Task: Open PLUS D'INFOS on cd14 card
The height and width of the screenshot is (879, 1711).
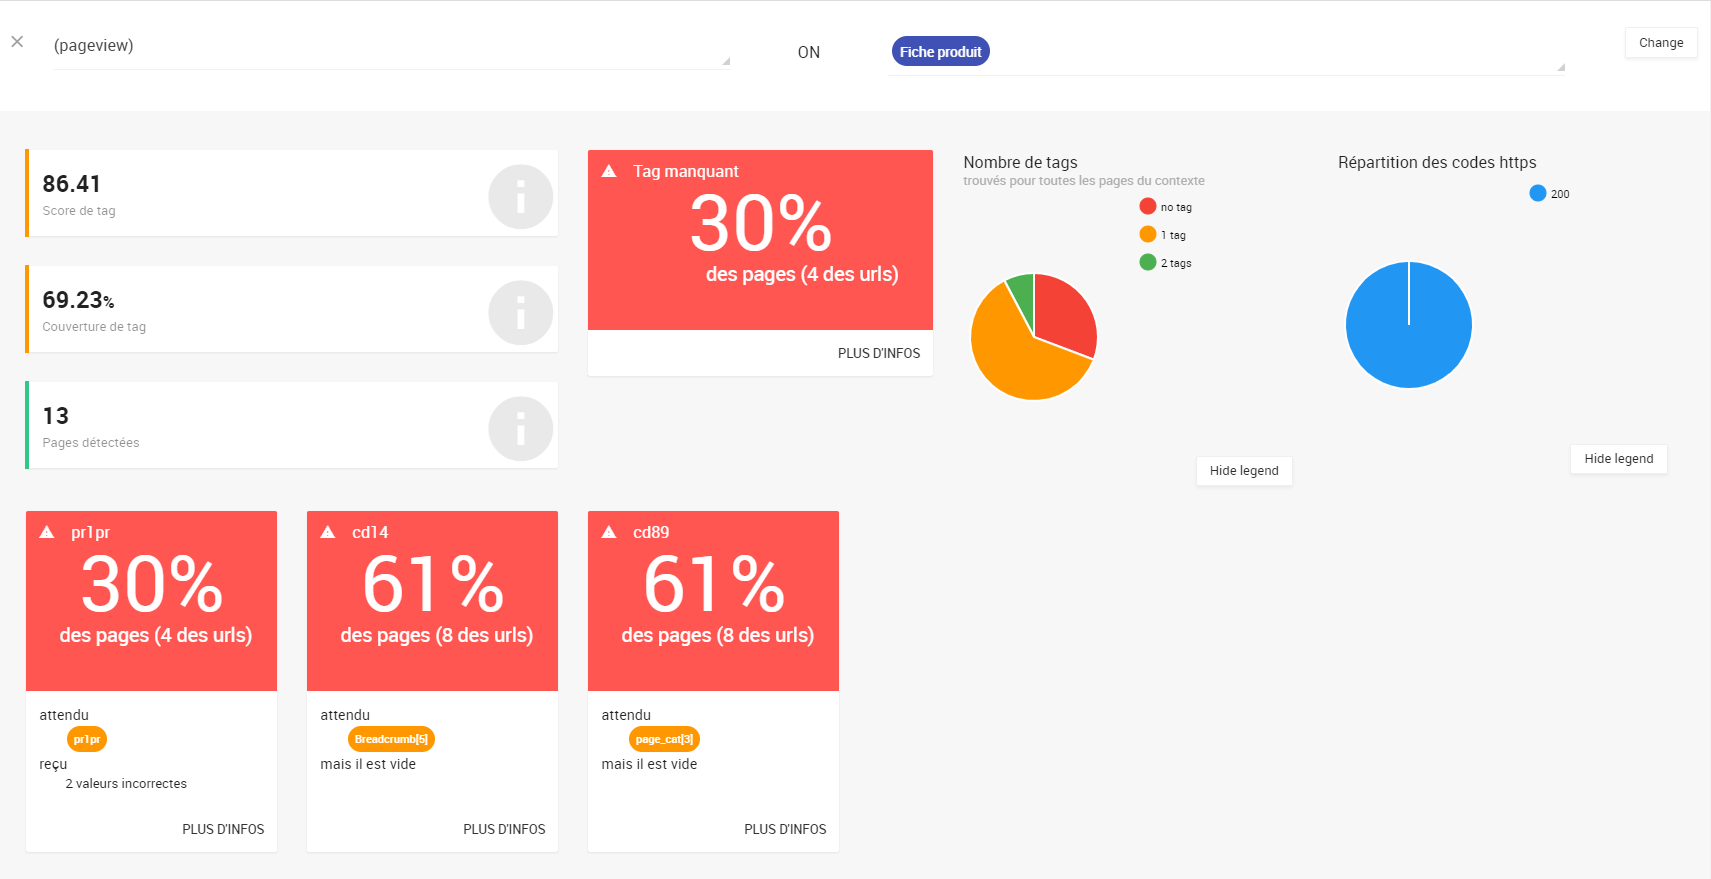Action: [x=504, y=829]
